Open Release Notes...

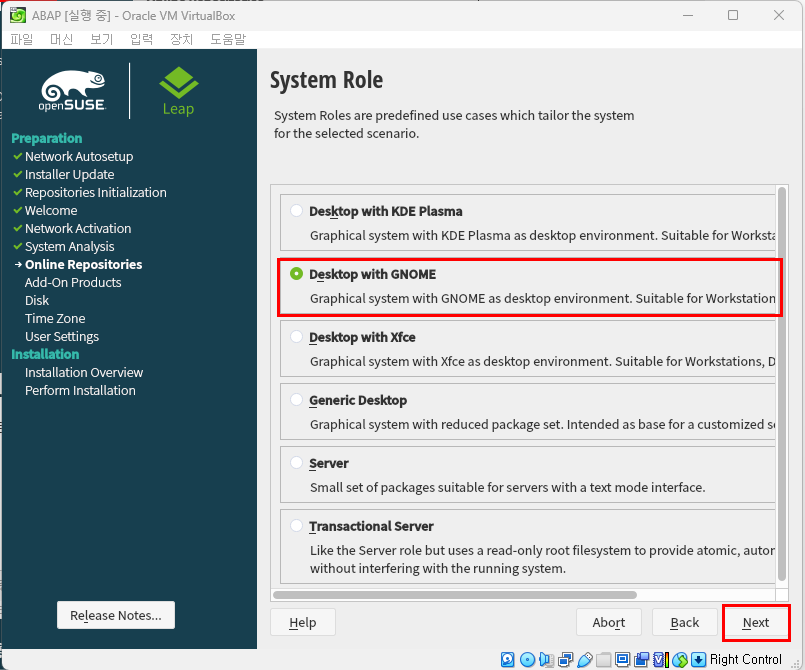point(116,615)
